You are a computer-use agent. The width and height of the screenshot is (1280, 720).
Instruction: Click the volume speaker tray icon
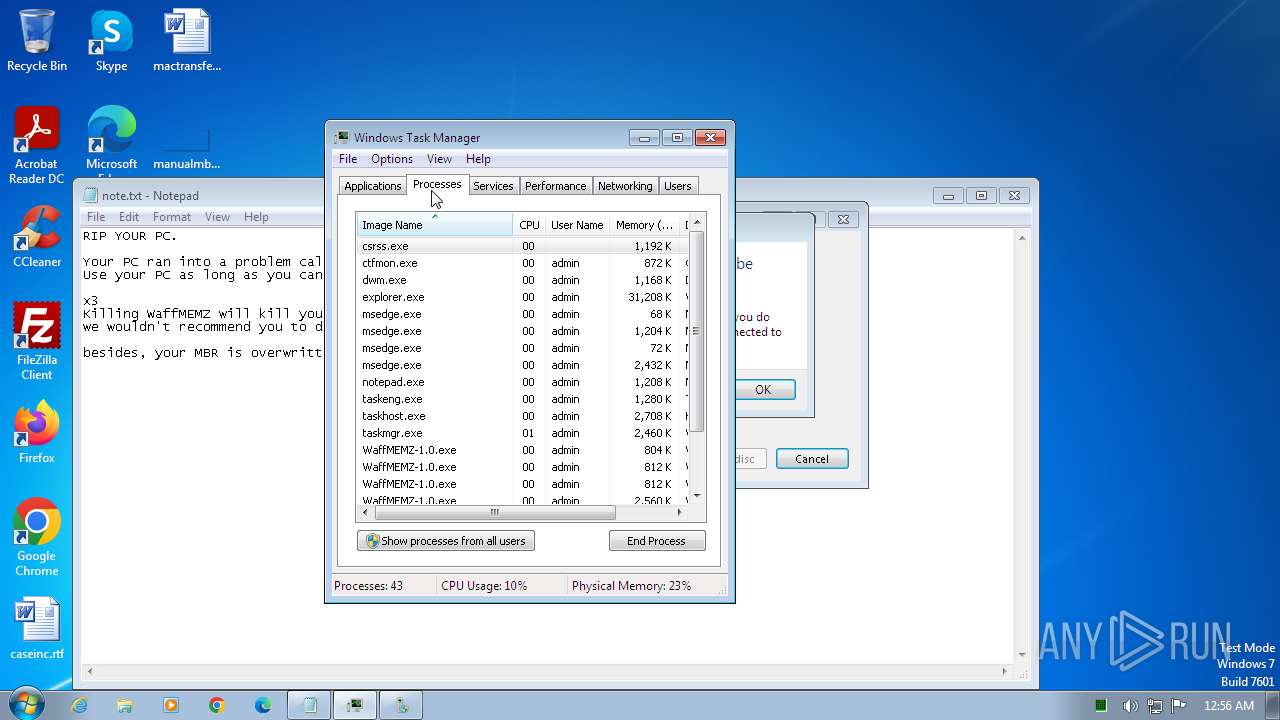[1130, 706]
